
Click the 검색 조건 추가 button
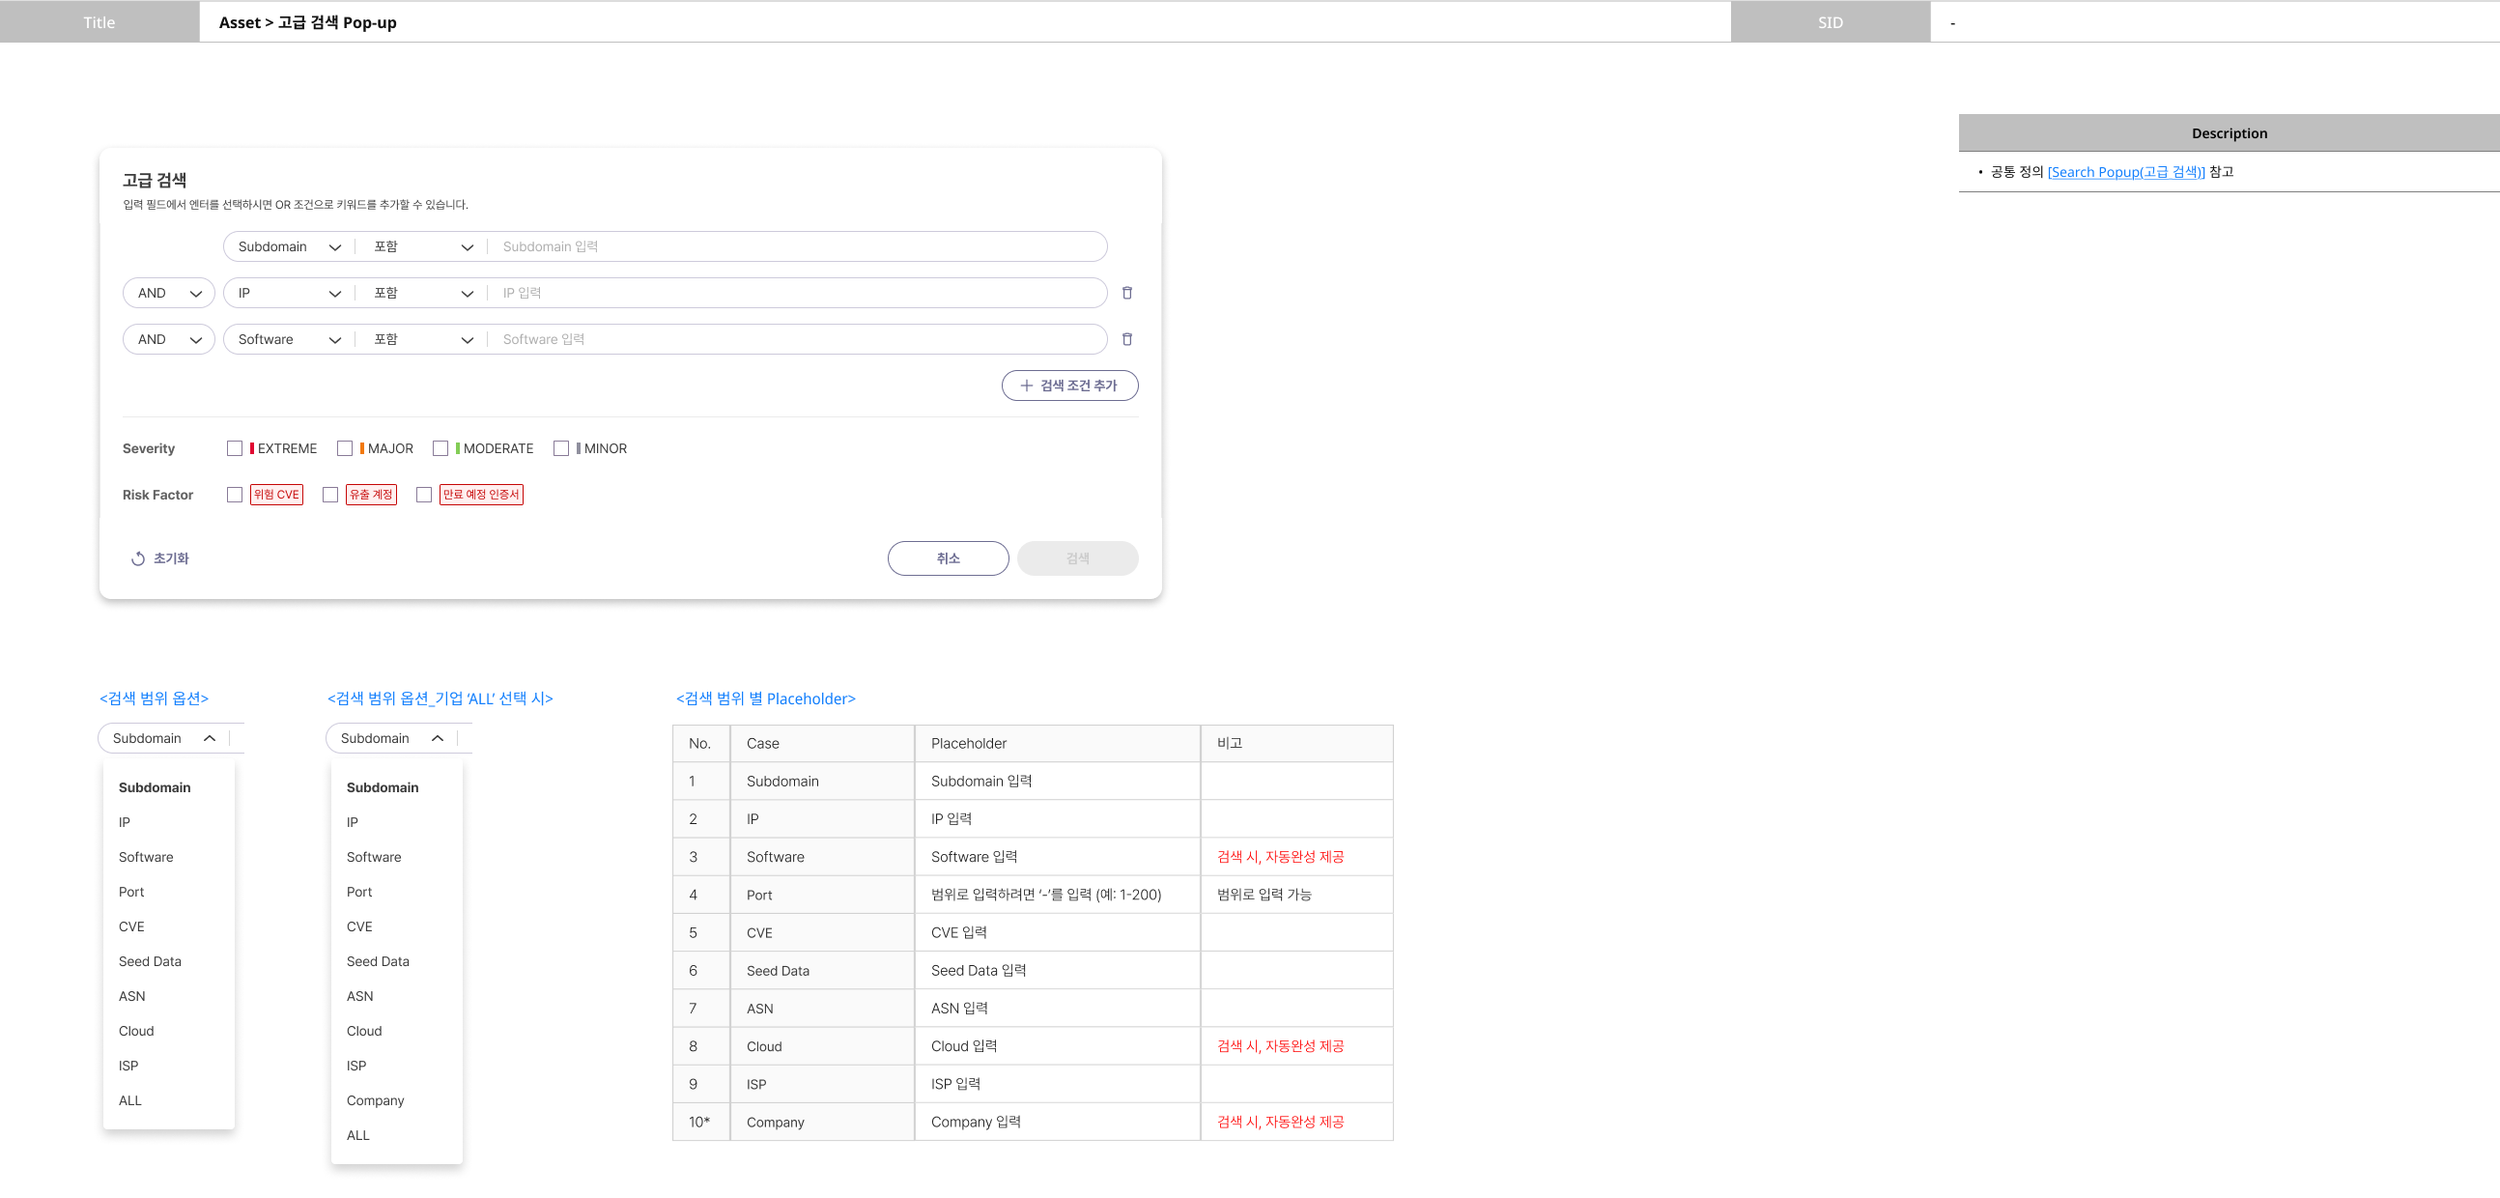point(1070,386)
